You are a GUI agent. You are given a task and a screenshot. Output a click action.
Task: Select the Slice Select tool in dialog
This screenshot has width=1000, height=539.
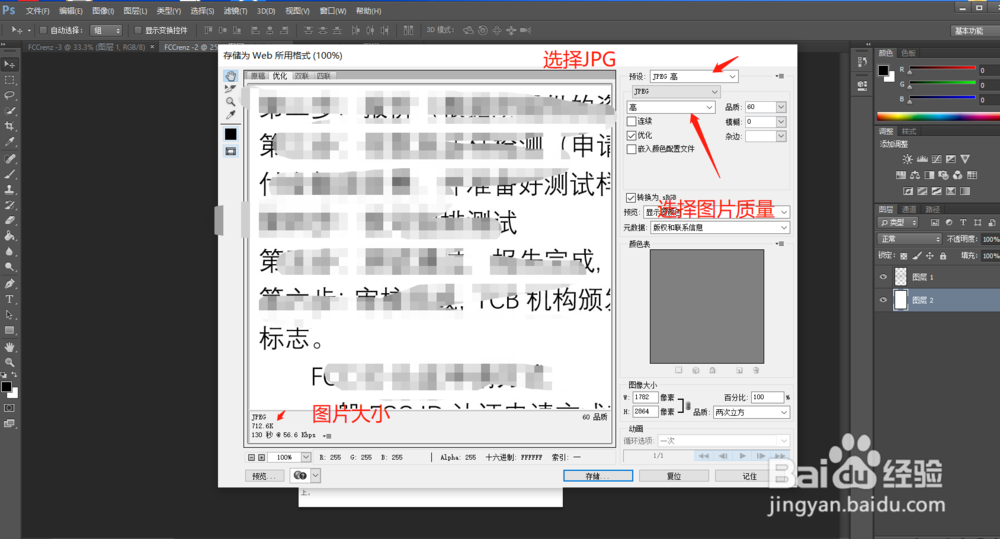tap(230, 89)
